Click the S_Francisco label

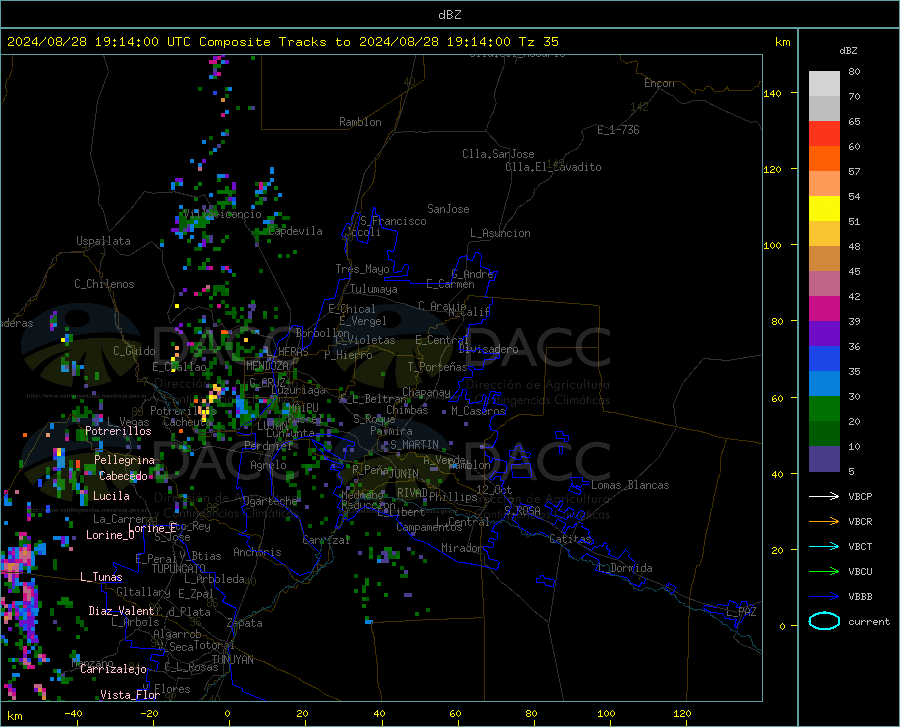click(x=393, y=221)
